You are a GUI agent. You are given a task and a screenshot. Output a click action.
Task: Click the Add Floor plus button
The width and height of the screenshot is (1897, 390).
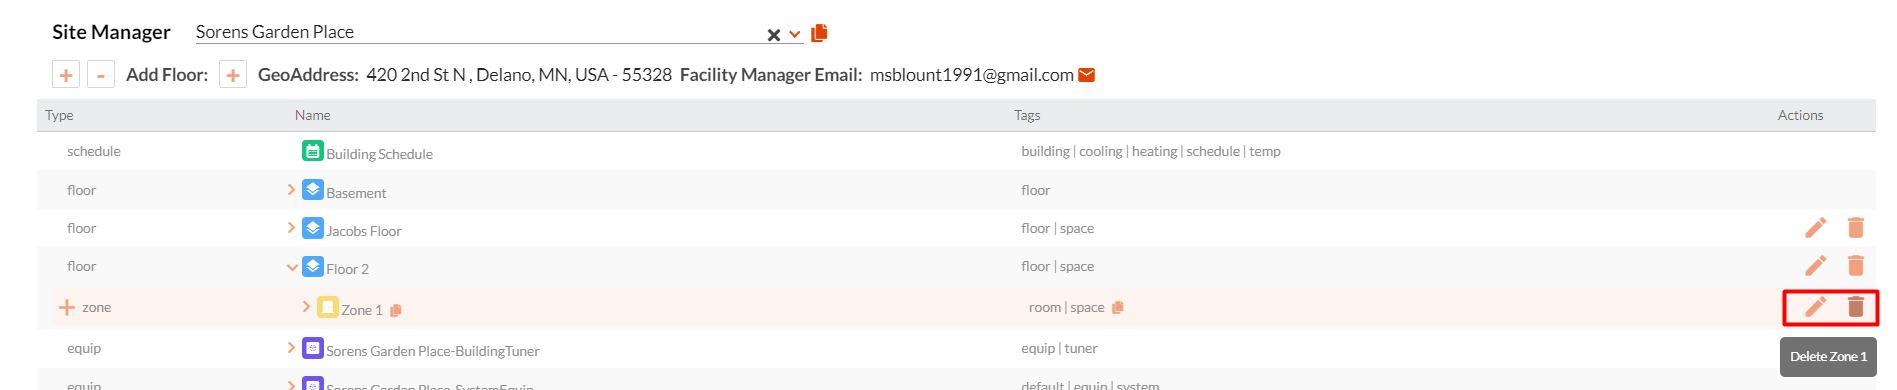(233, 75)
